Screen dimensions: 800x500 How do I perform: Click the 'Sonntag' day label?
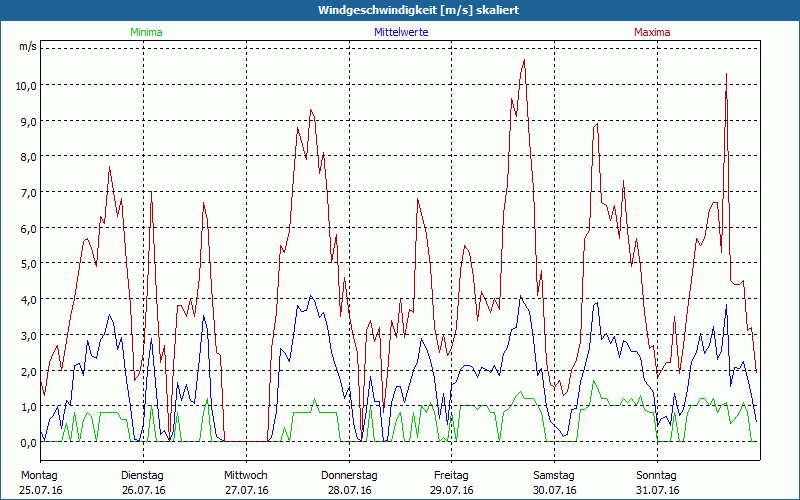[657, 476]
